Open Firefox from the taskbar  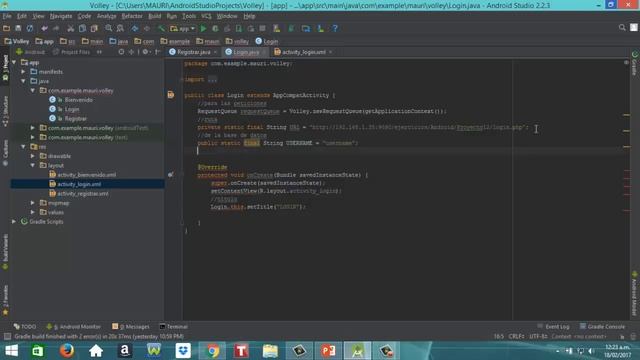(67, 351)
